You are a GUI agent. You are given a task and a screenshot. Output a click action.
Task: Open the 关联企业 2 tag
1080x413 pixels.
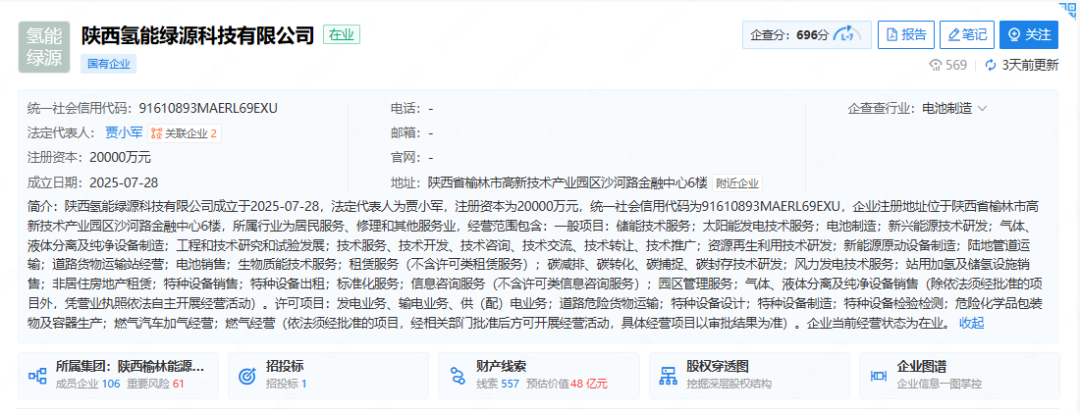(x=184, y=134)
